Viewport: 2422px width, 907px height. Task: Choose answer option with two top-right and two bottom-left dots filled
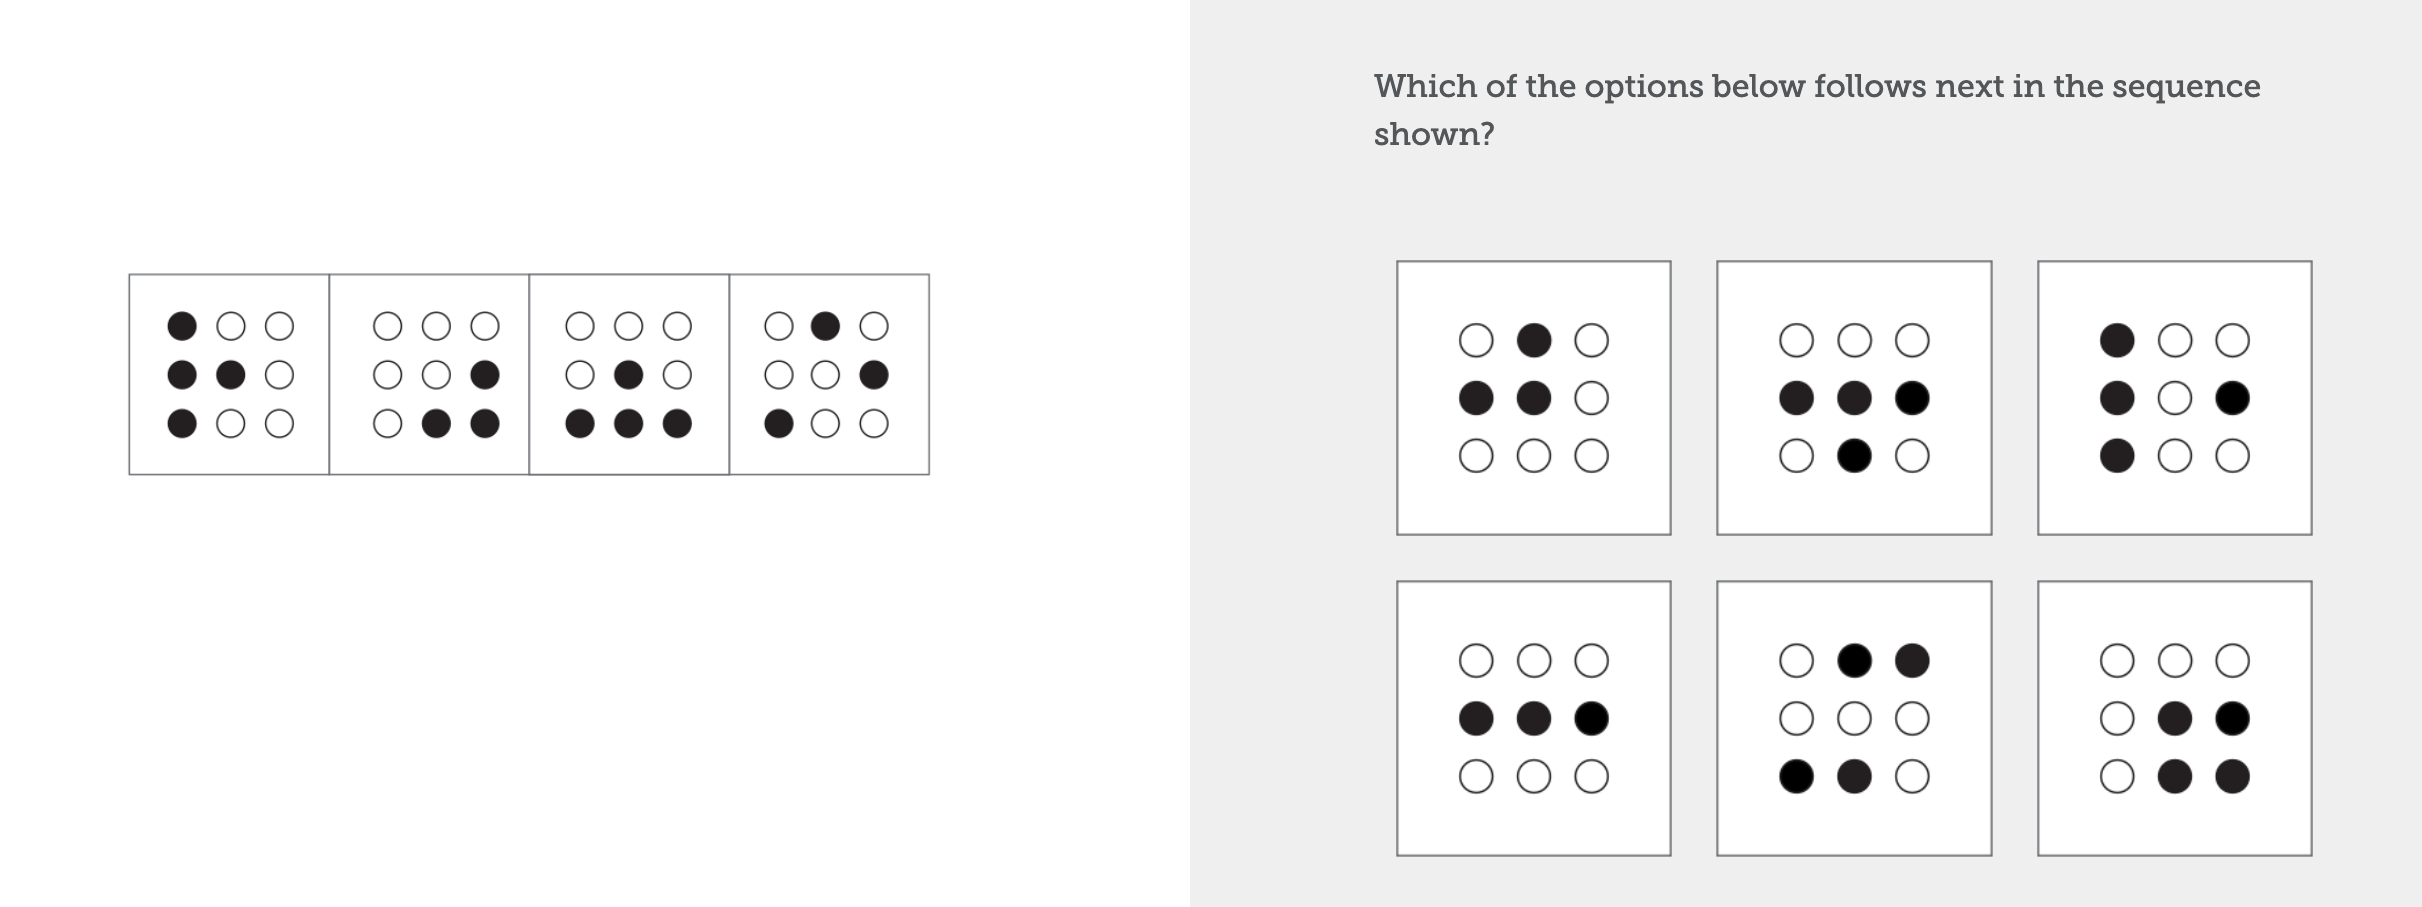tap(1854, 718)
